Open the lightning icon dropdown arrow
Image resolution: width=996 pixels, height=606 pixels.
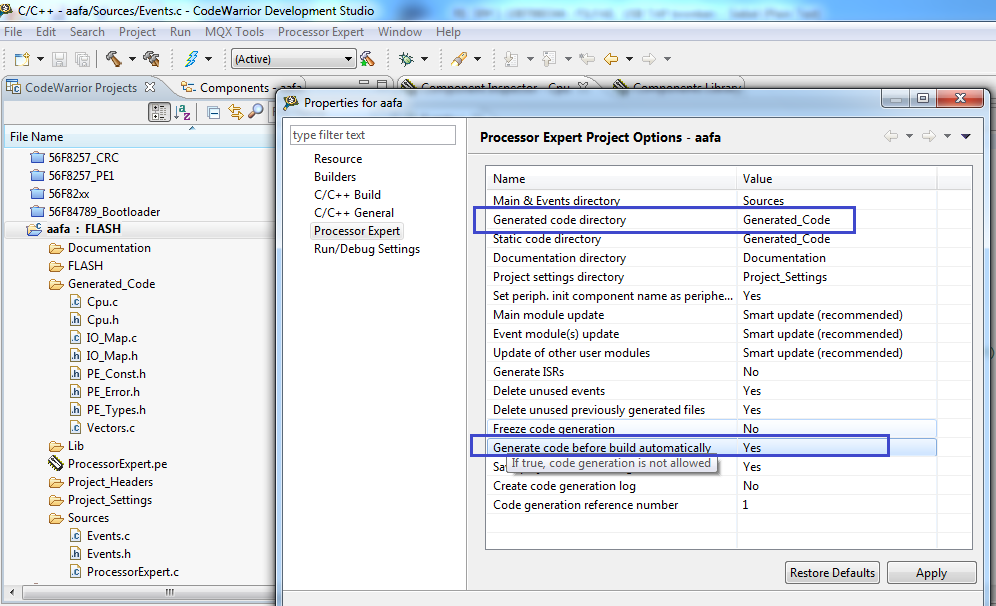(x=208, y=59)
